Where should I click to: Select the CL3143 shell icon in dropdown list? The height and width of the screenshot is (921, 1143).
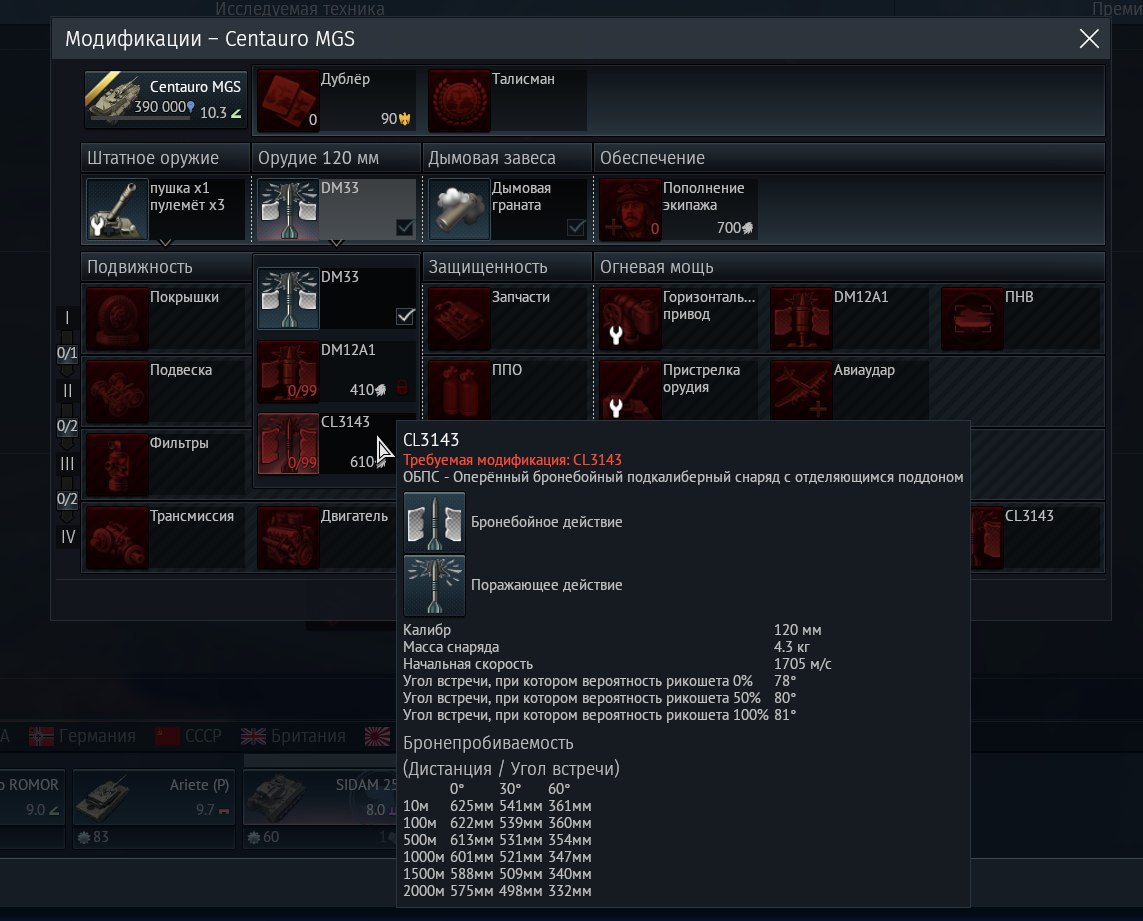point(288,443)
